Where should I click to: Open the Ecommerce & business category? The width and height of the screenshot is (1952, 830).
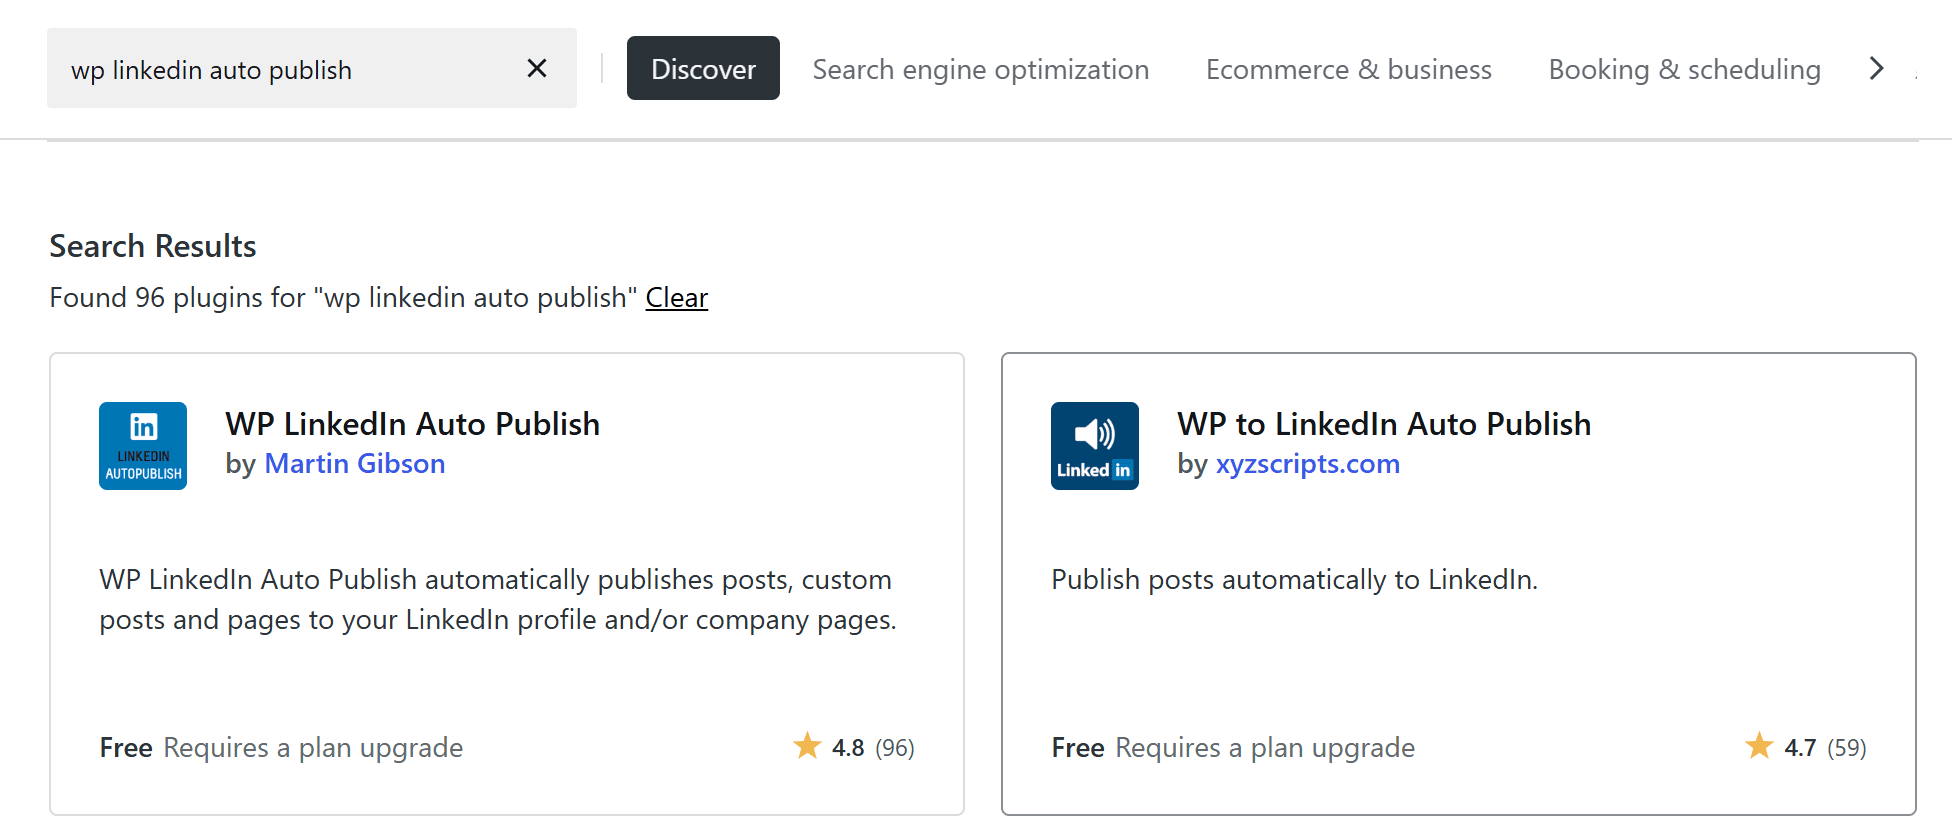tap(1348, 69)
